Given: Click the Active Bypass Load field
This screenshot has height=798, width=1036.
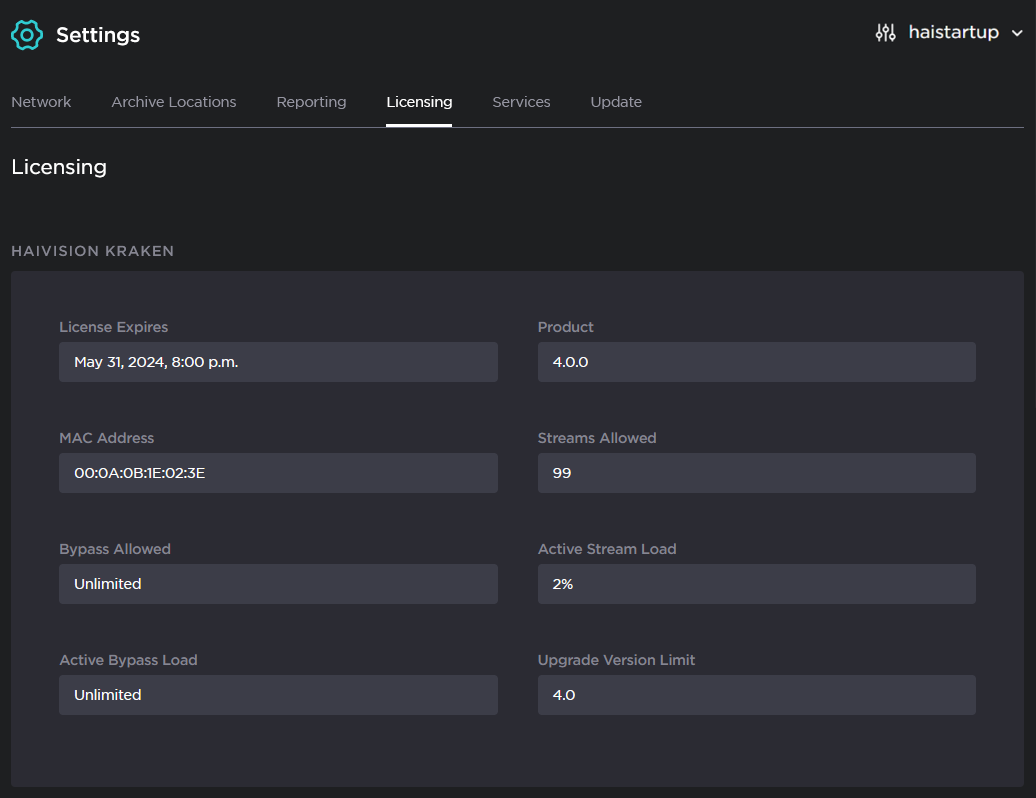Looking at the screenshot, I should [x=278, y=695].
